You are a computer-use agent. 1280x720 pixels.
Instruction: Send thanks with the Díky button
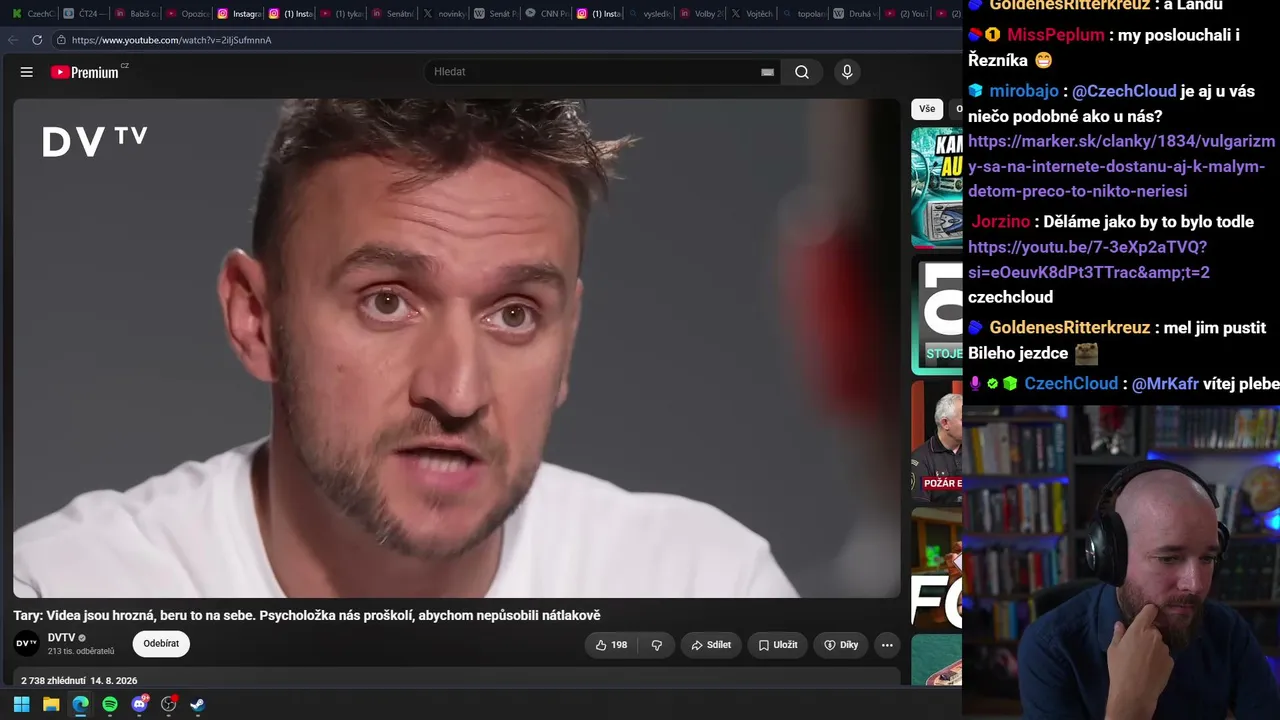[x=841, y=645]
